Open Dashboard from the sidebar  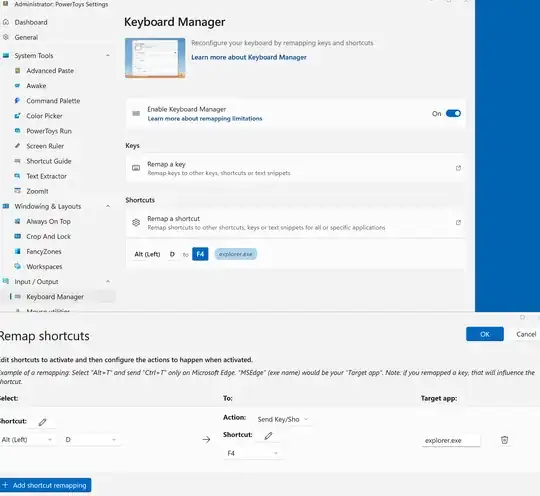tap(31, 22)
